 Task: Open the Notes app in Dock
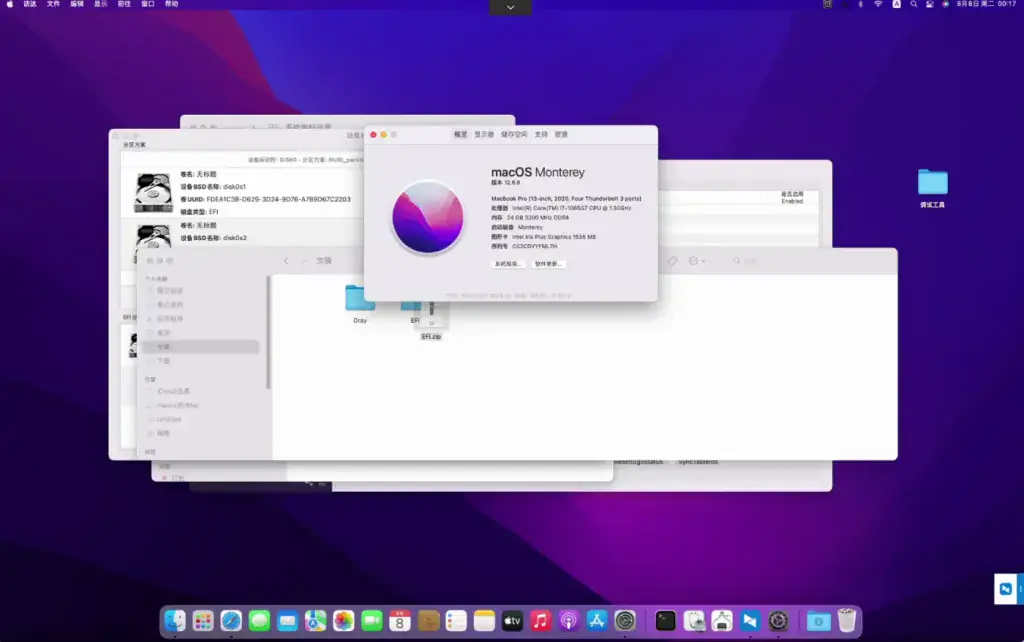(x=484, y=620)
